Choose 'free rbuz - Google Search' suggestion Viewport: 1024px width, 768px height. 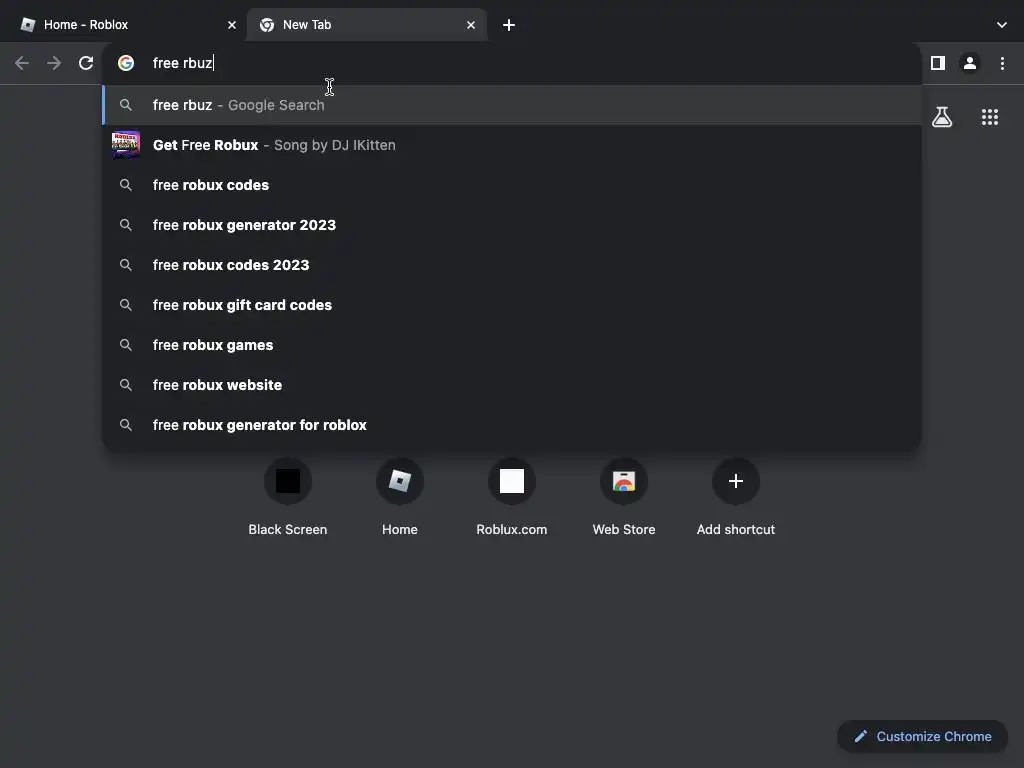(513, 105)
